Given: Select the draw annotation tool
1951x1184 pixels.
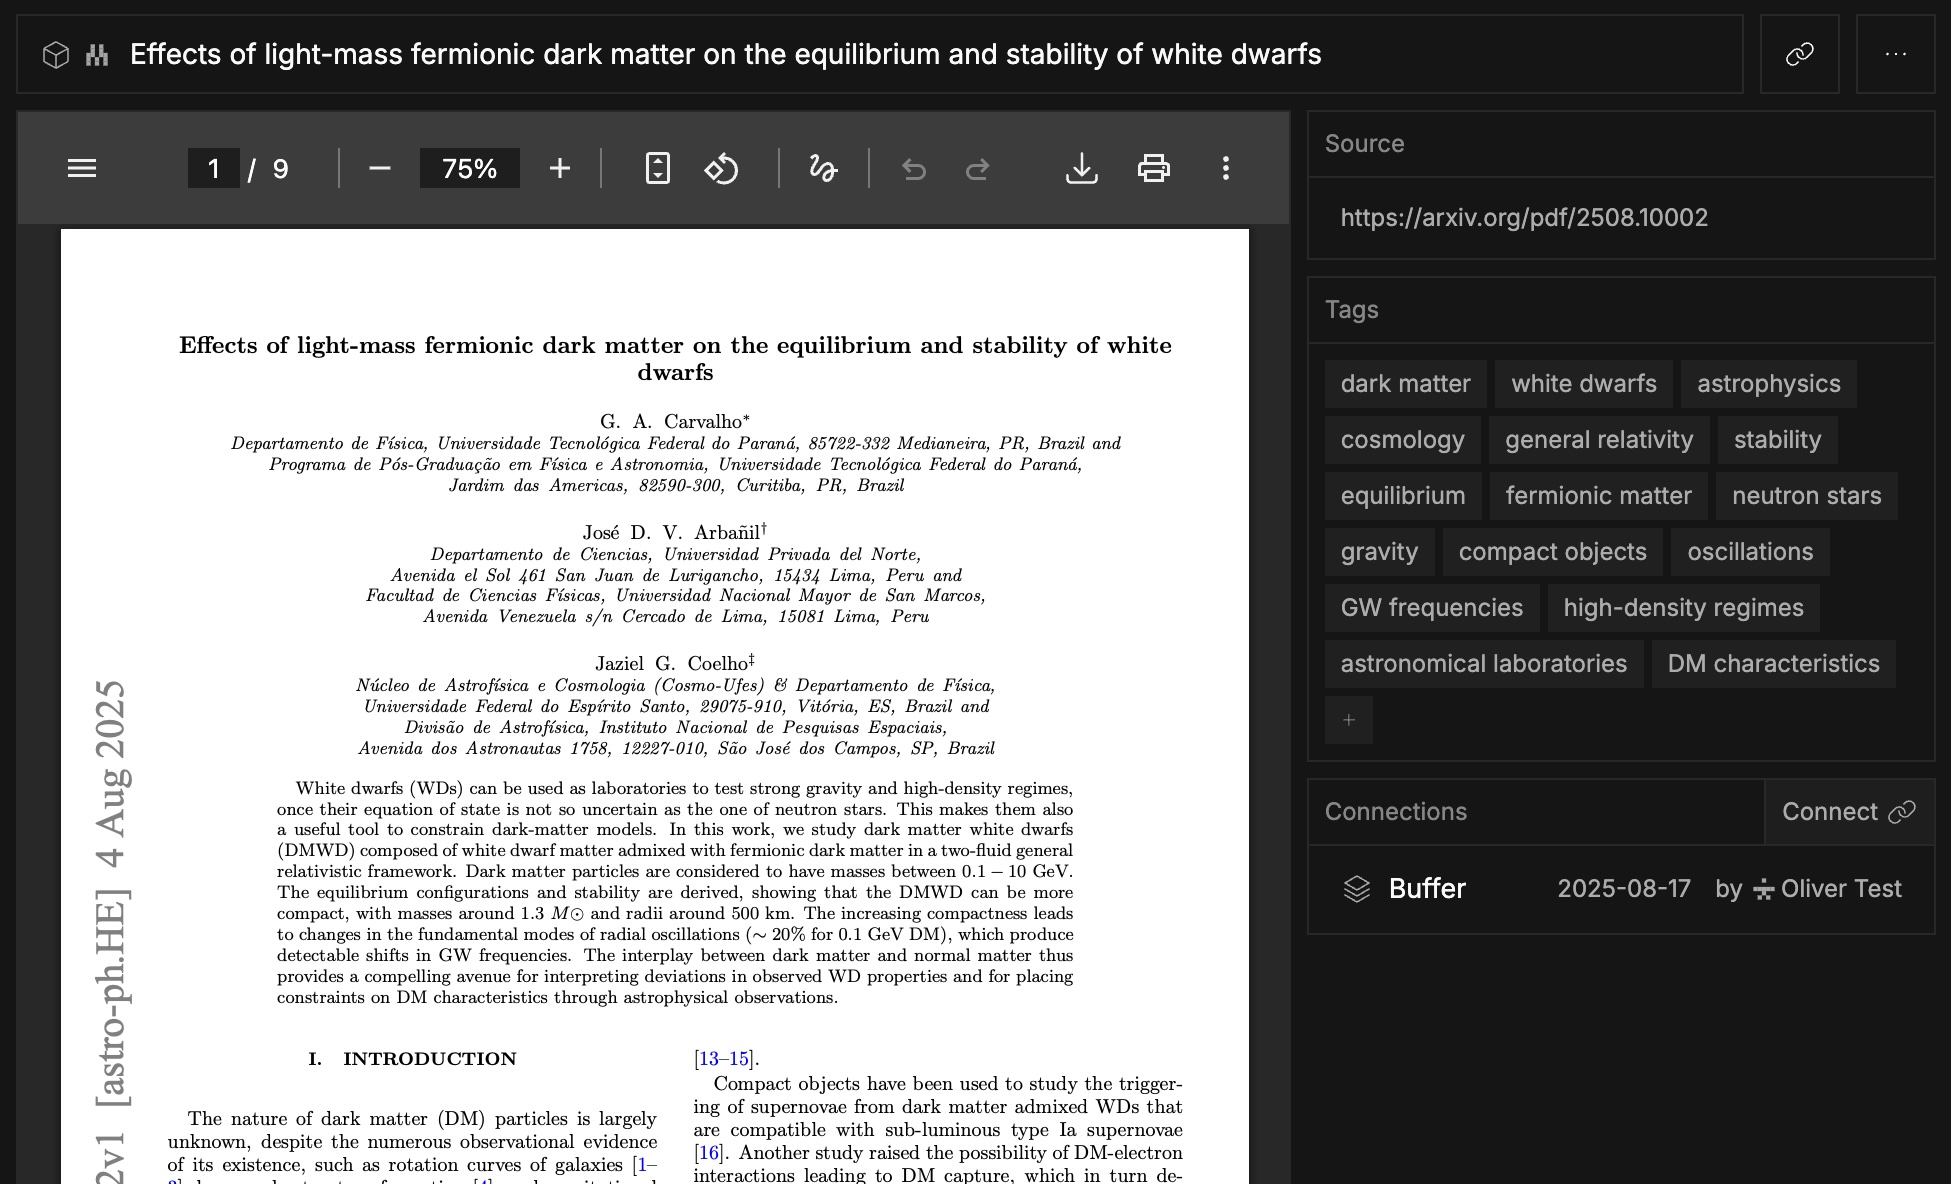Looking at the screenshot, I should tap(822, 168).
